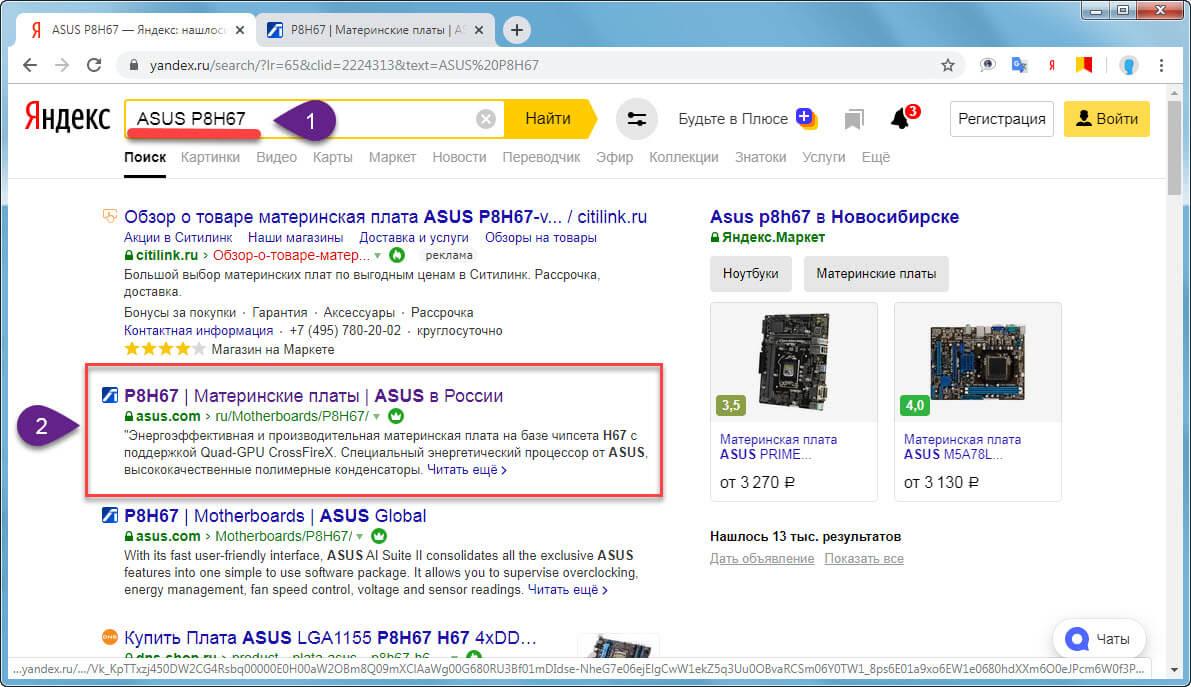Open a new browser tab
This screenshot has height=687, width=1191.
pos(517,30)
